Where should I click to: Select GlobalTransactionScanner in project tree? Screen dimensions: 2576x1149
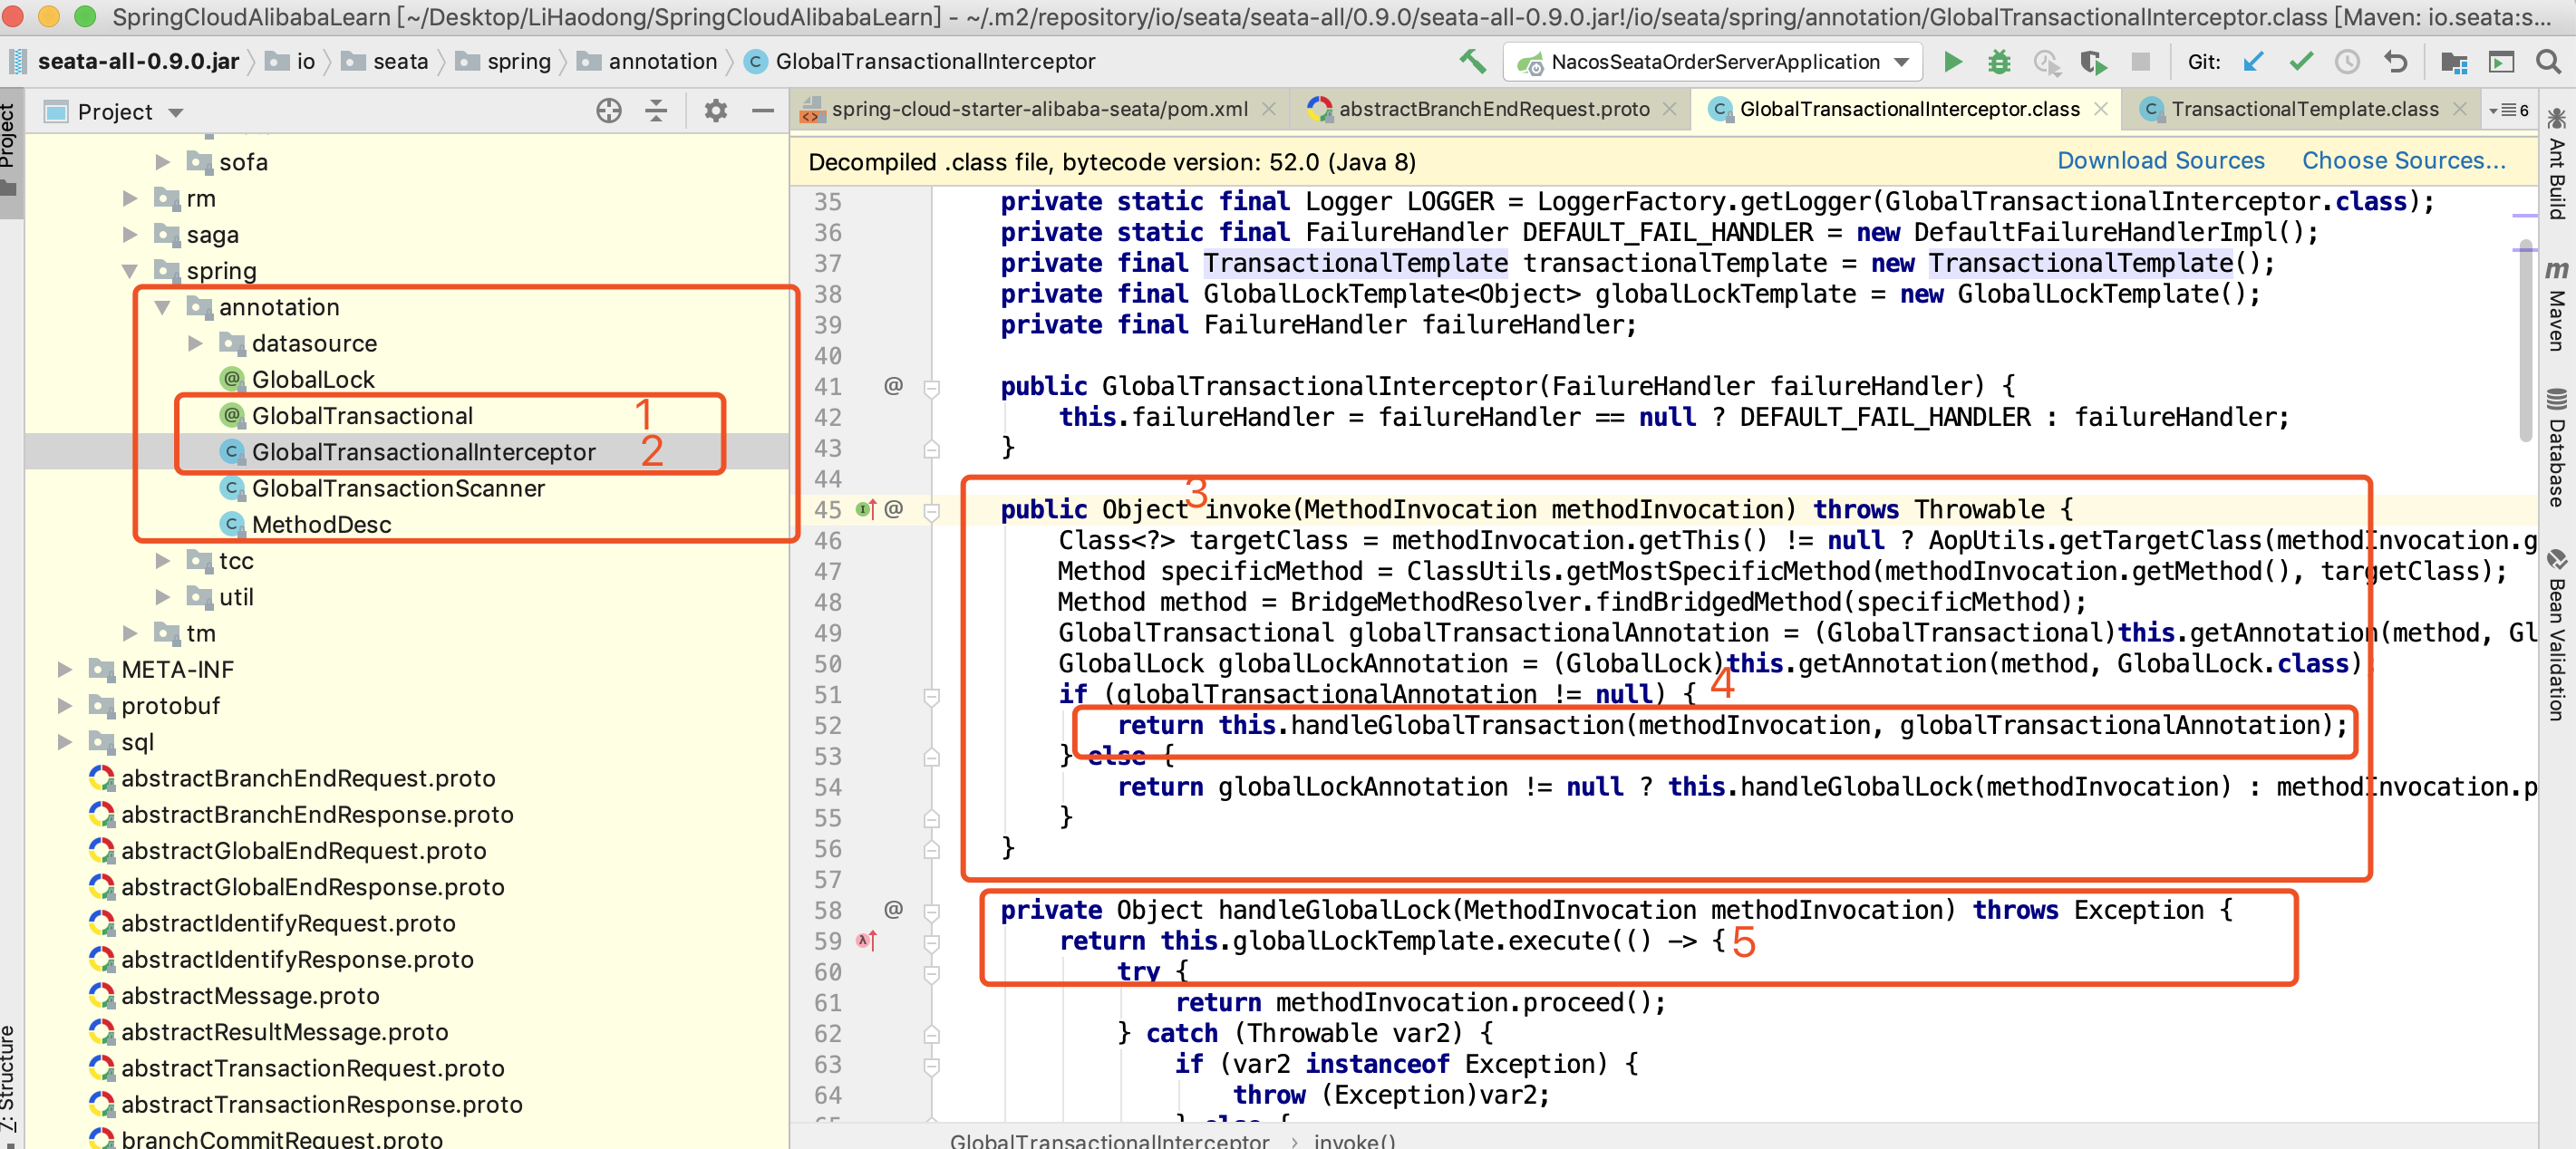pyautogui.click(x=397, y=489)
